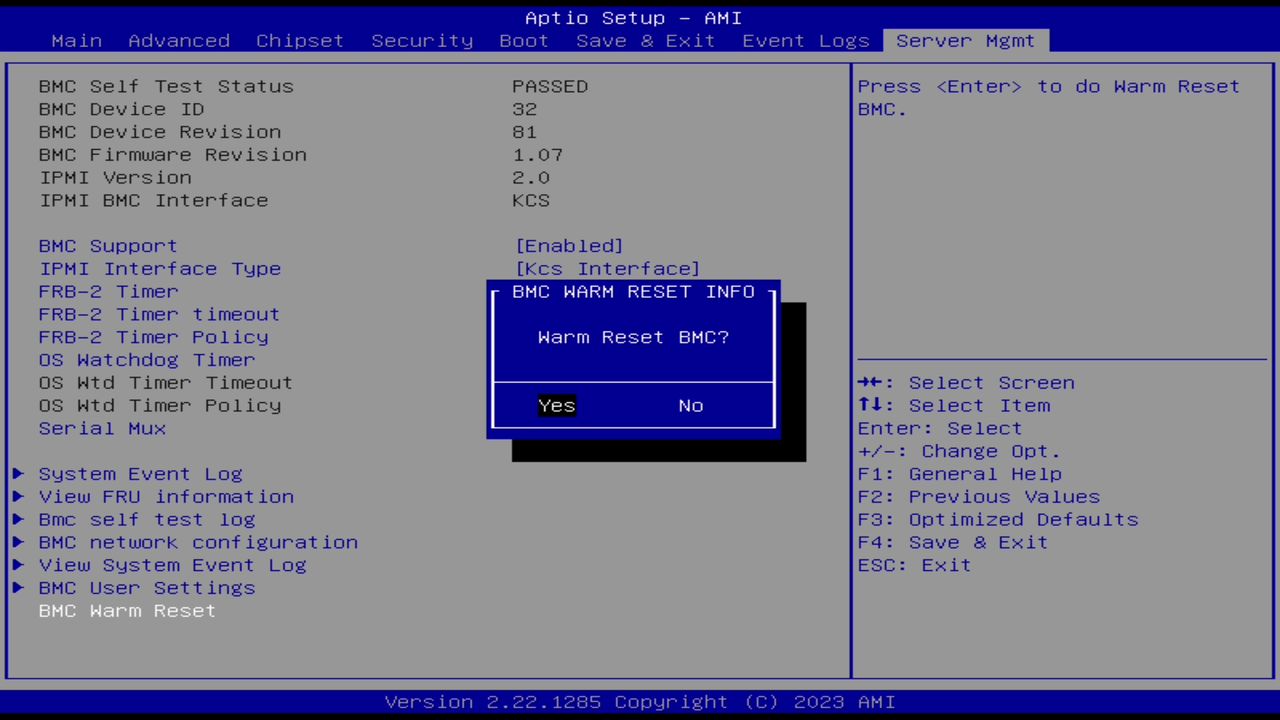Click the ESC: Exit hint

coord(914,565)
